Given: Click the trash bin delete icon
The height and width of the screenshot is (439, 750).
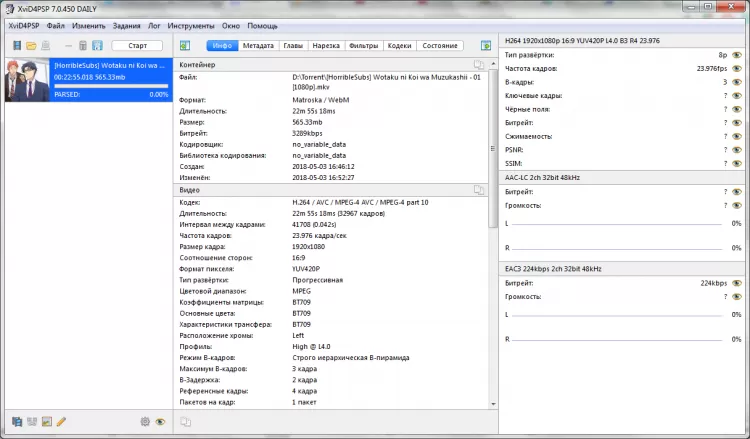Looking at the screenshot, I should tap(83, 45).
